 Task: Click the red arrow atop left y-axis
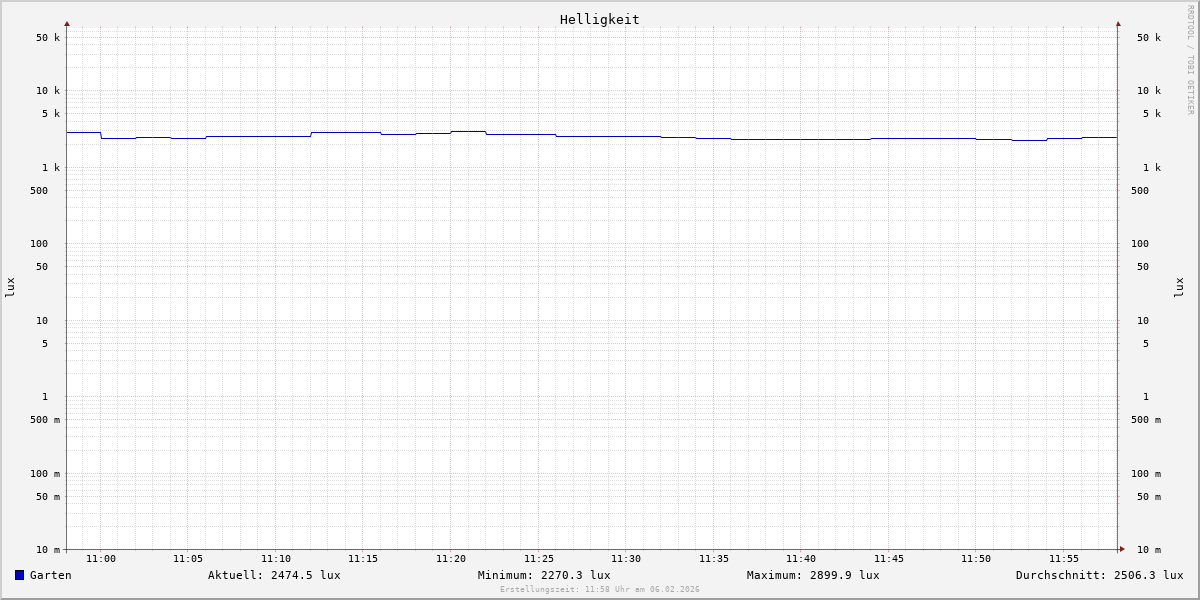(67, 23)
